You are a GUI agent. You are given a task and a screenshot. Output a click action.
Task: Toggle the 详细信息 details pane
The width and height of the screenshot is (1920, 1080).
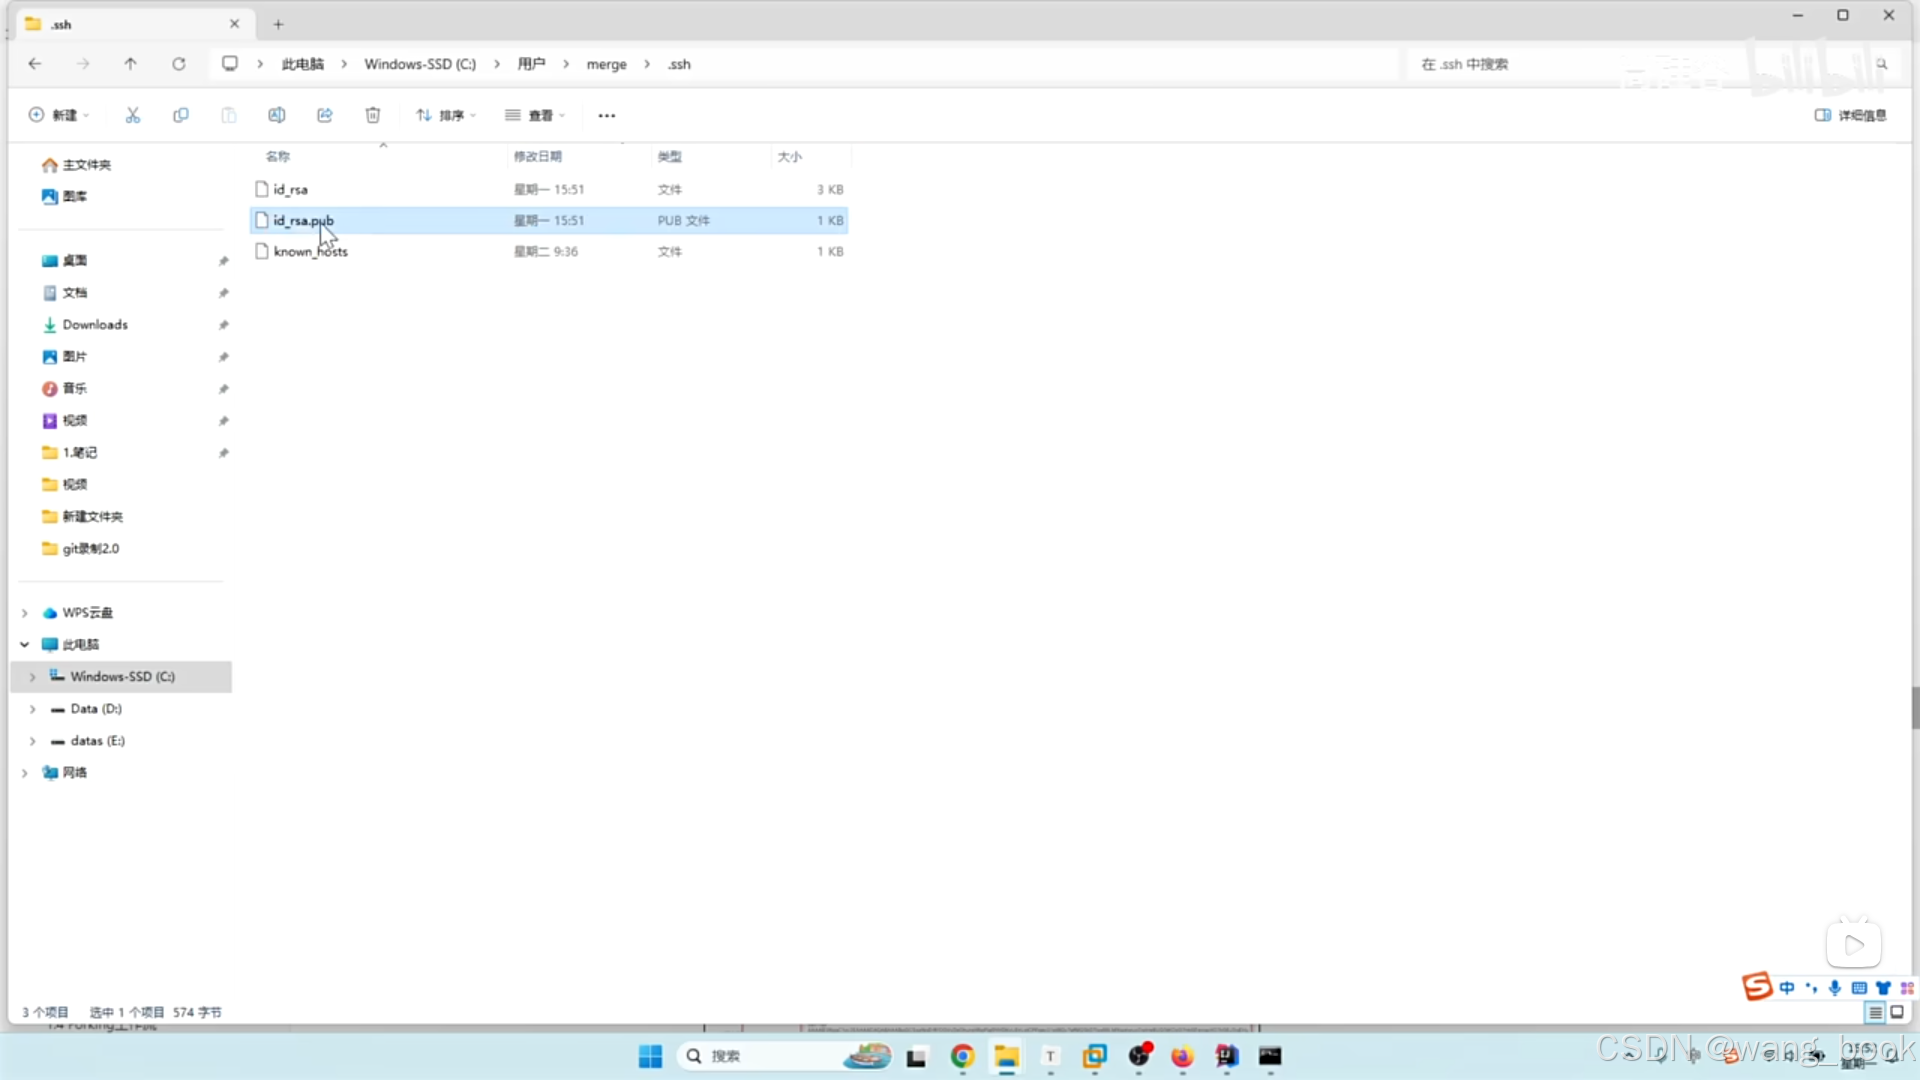point(1850,115)
